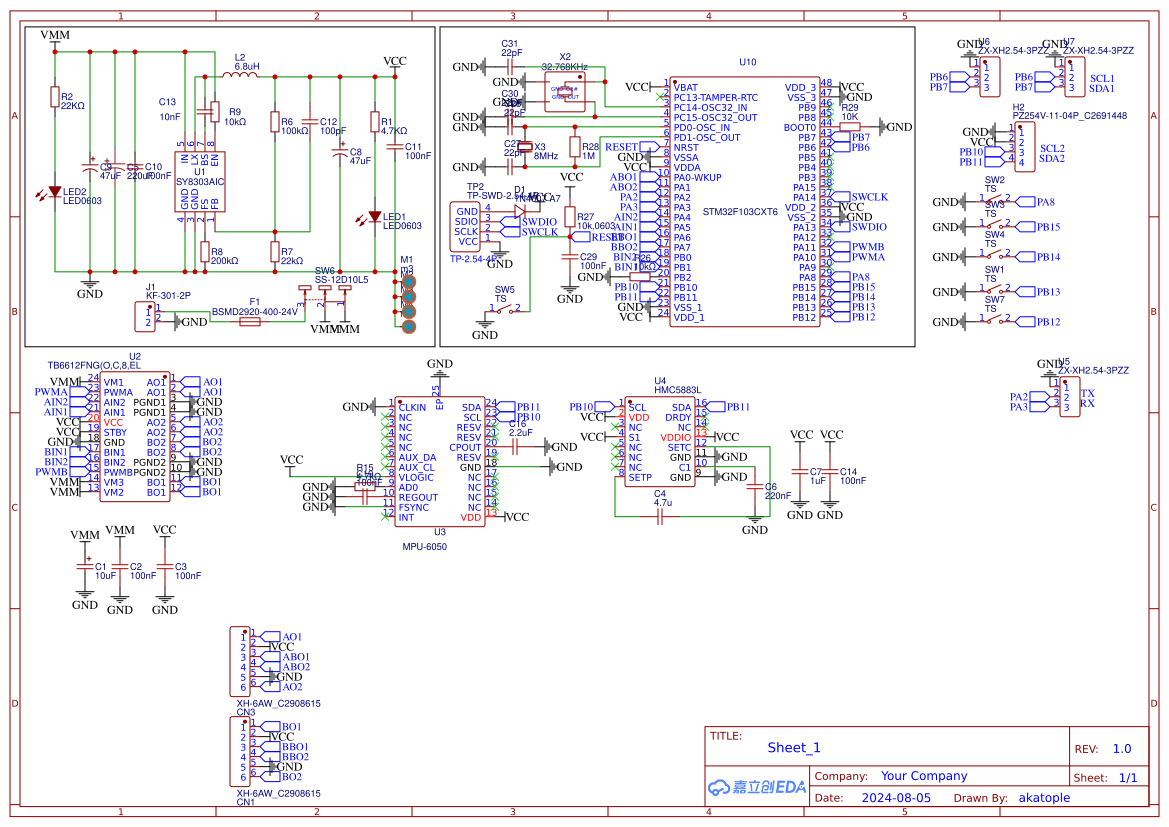Select the R8 200kΩ resistor symbol
This screenshot has height=827, width=1169.
[204, 251]
